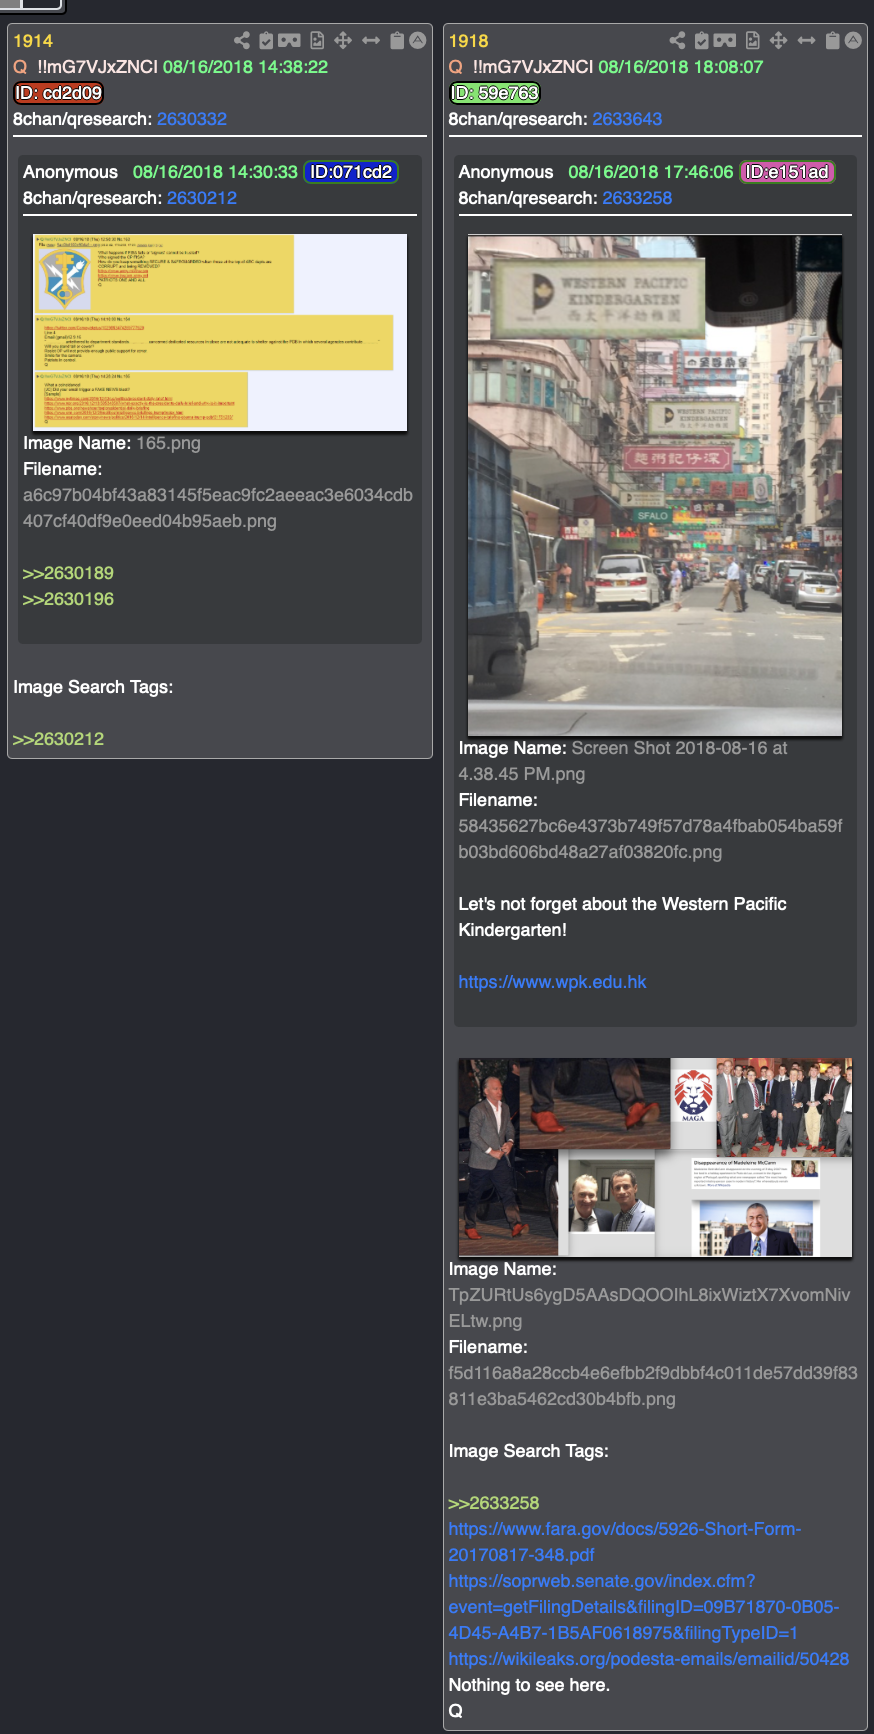The image size is (874, 1734).
Task: Open the fara.gov Short-Form PDF link
Action: tap(625, 1542)
